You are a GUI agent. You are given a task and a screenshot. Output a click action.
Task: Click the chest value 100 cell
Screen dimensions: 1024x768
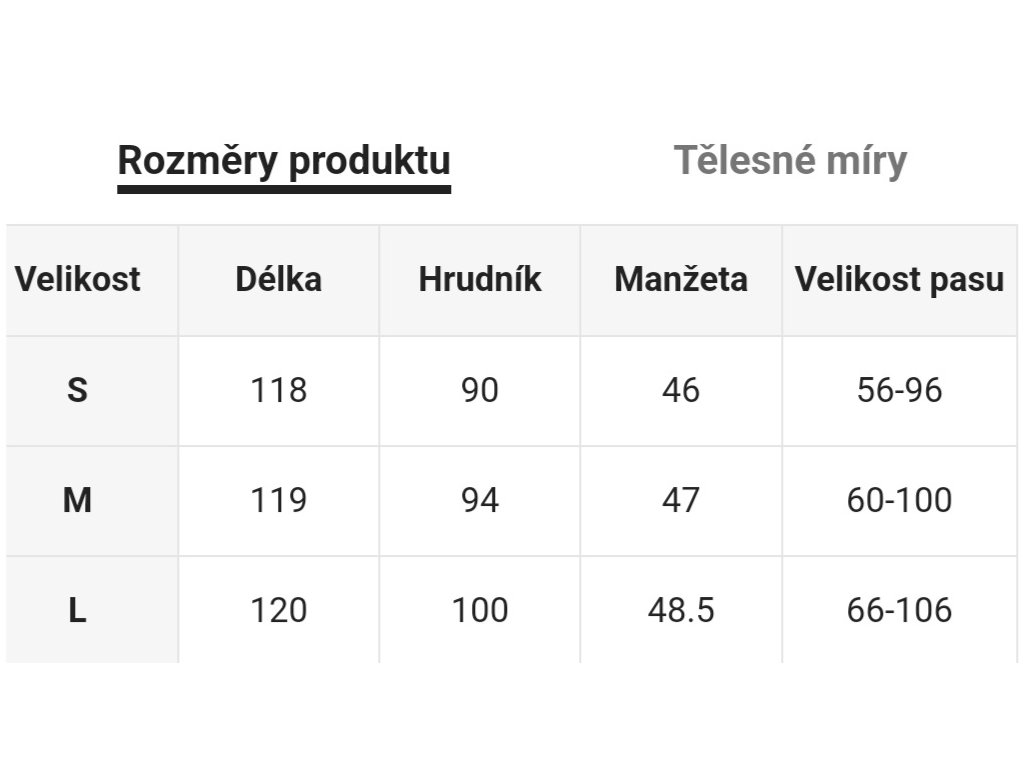point(480,611)
